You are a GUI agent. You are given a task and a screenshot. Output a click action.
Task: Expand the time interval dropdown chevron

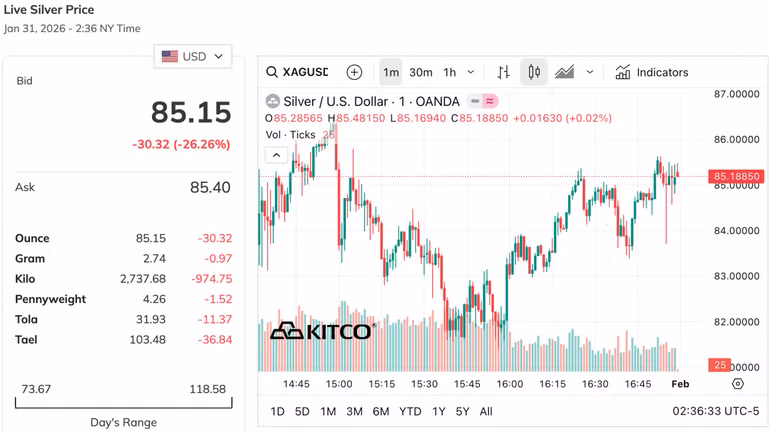(471, 72)
